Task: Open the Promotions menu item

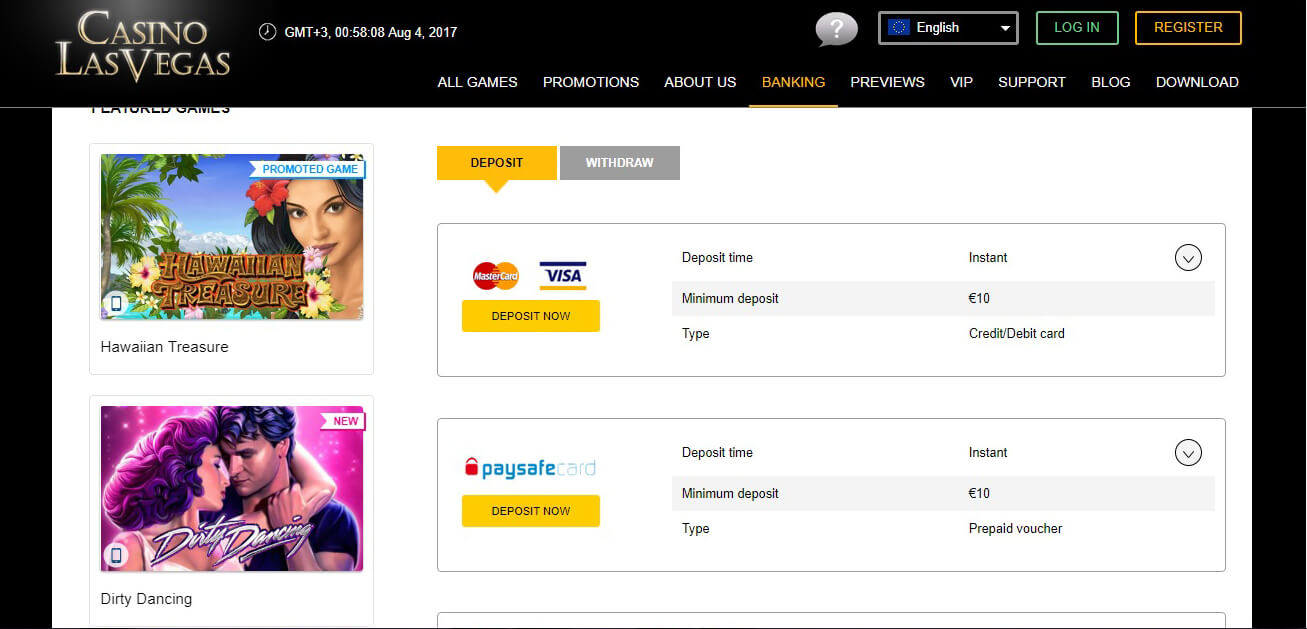Action: click(590, 82)
